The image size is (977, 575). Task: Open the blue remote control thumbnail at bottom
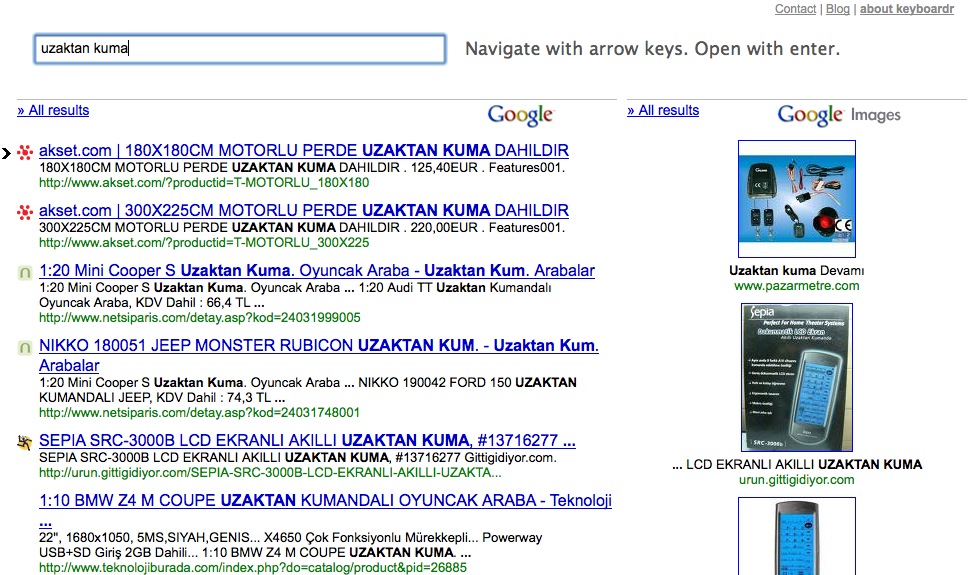click(x=797, y=536)
